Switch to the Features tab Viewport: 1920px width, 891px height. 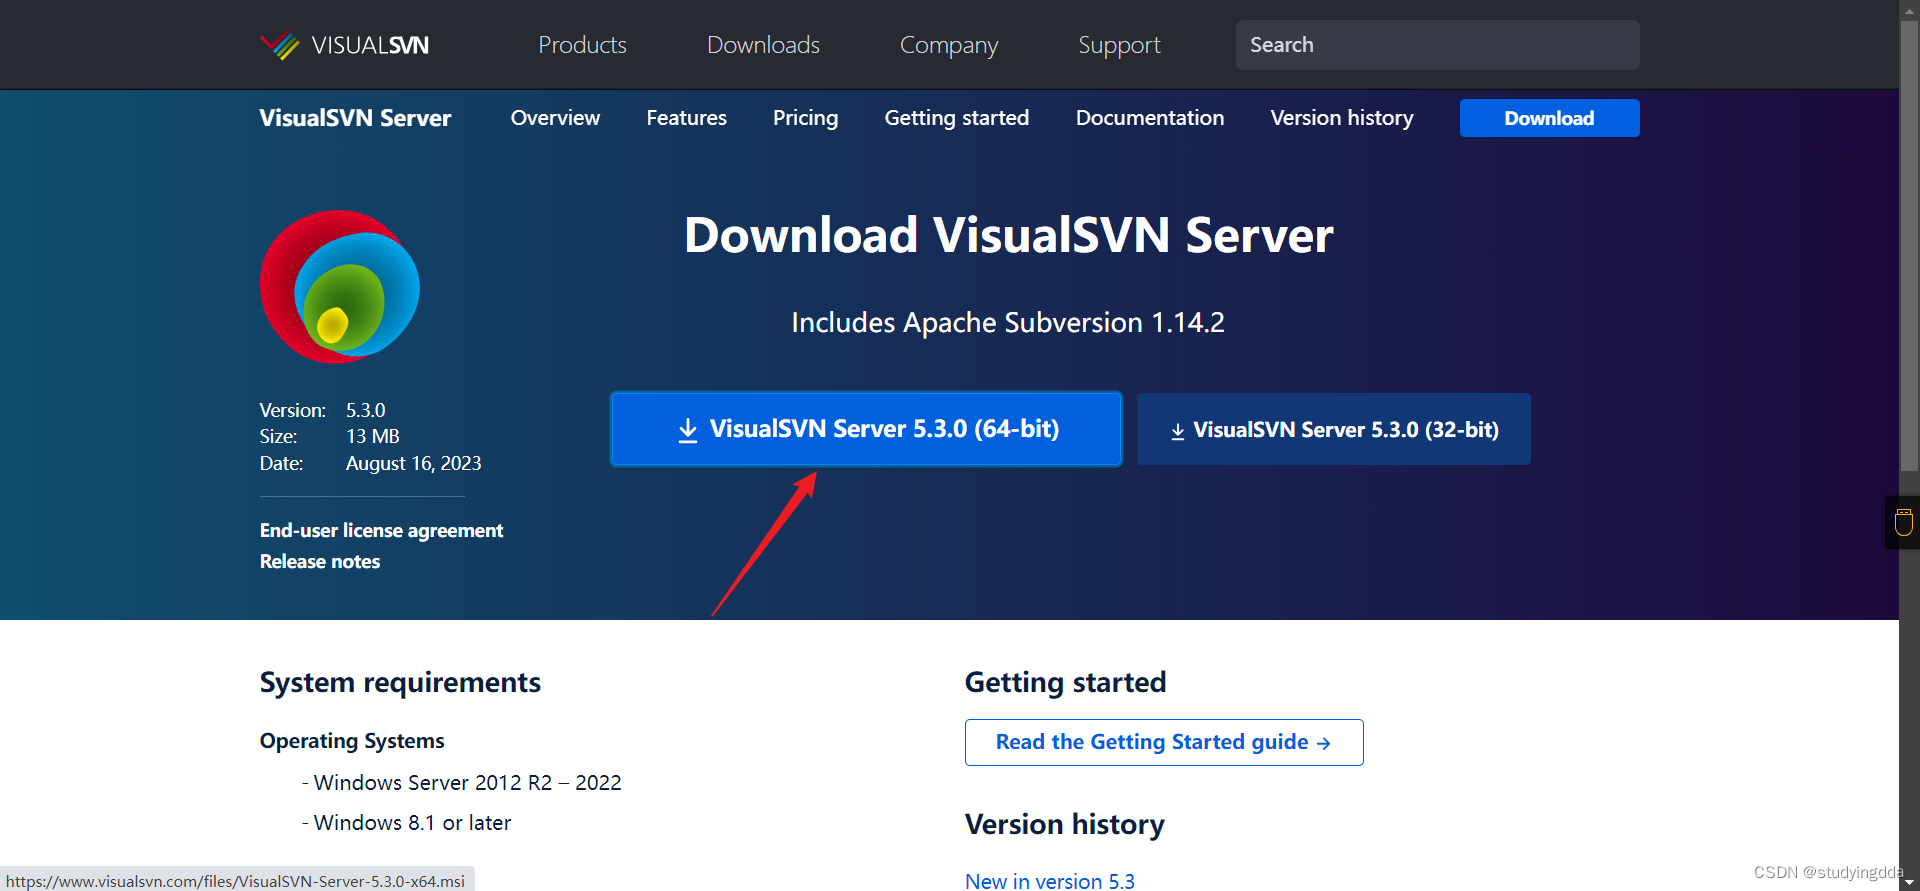pos(686,118)
